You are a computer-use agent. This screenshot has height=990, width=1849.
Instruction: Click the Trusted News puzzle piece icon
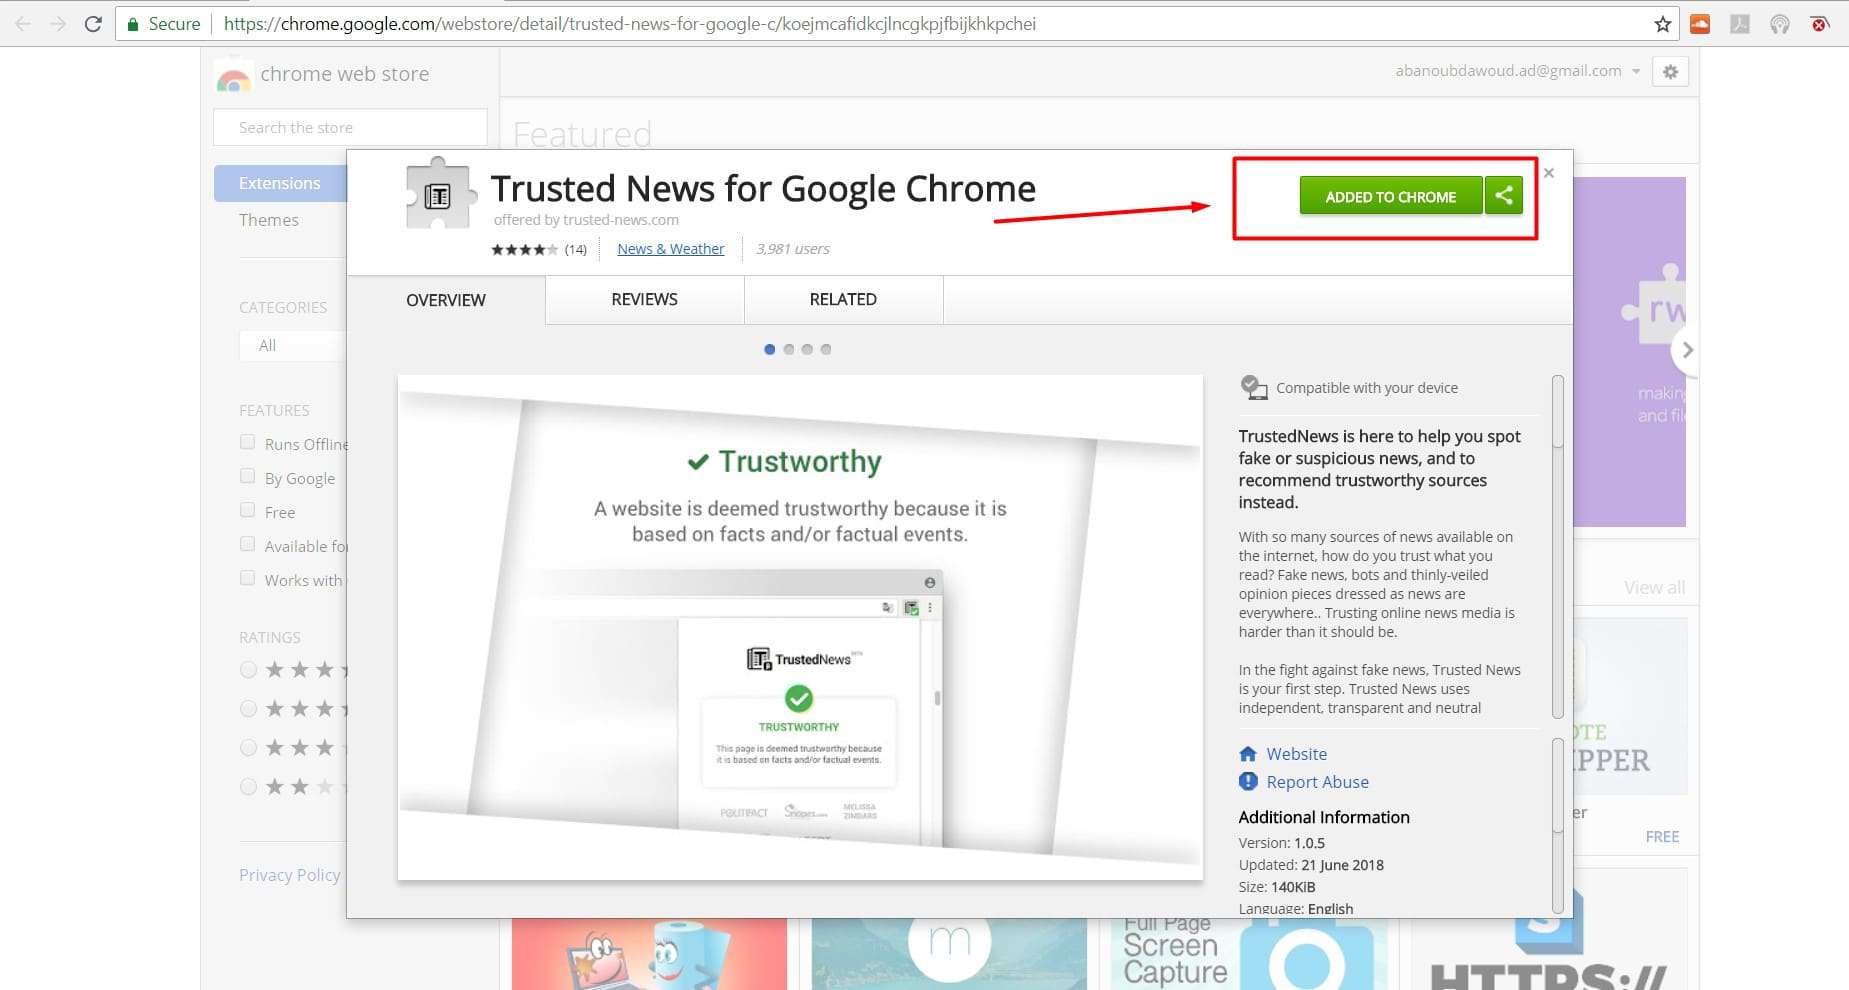point(440,193)
